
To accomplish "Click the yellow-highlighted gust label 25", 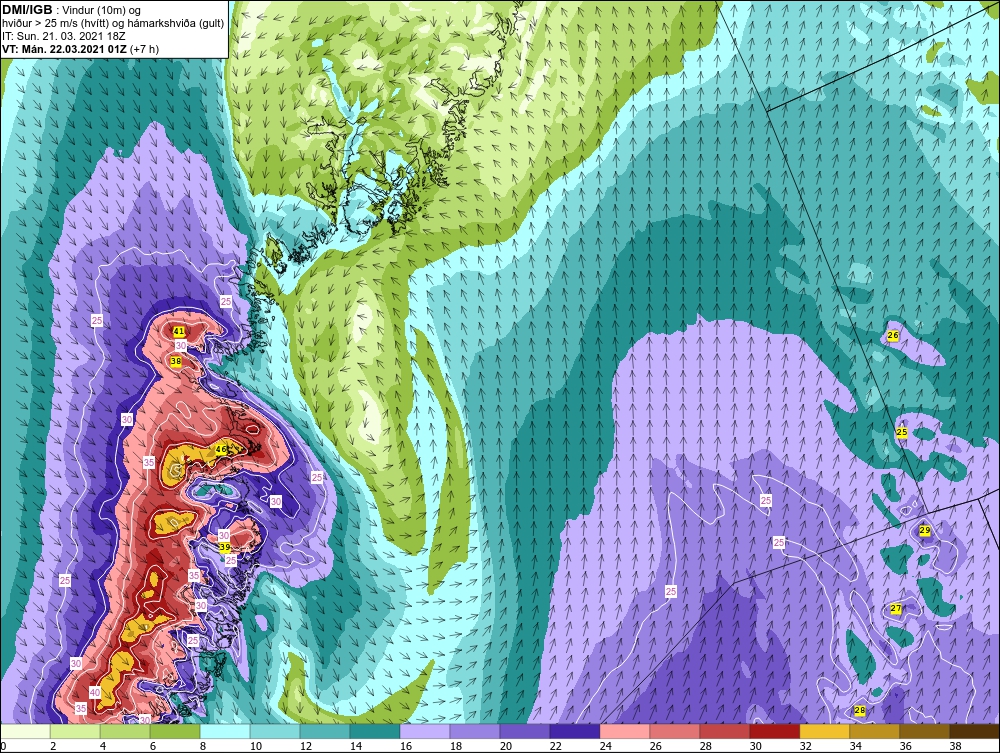I will click(902, 432).
